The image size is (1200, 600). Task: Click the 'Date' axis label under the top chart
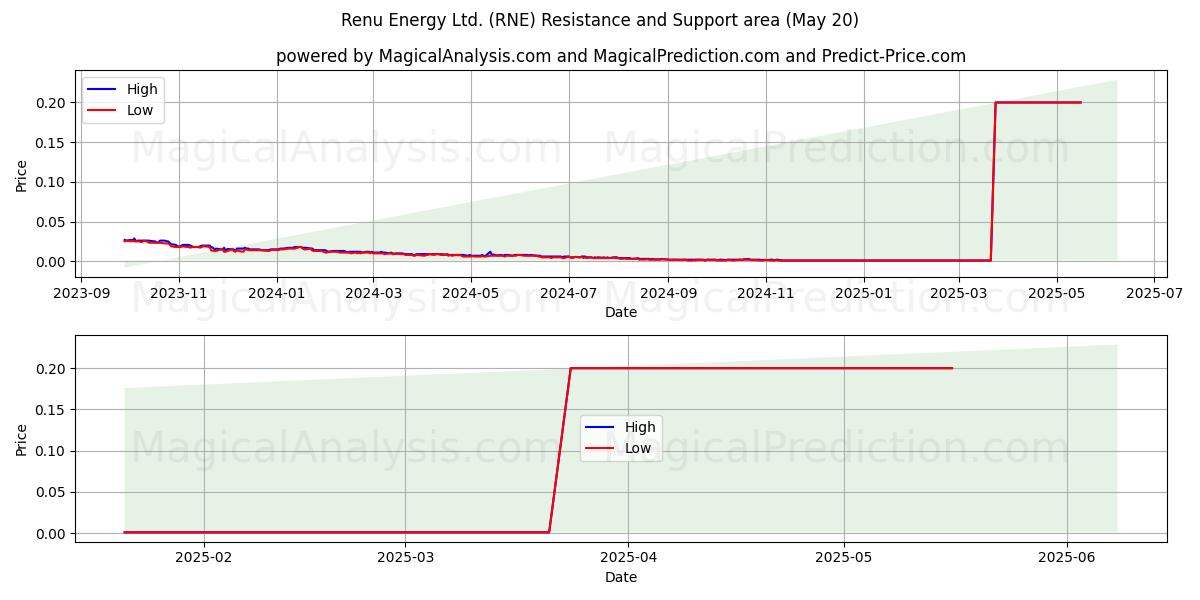click(x=621, y=312)
